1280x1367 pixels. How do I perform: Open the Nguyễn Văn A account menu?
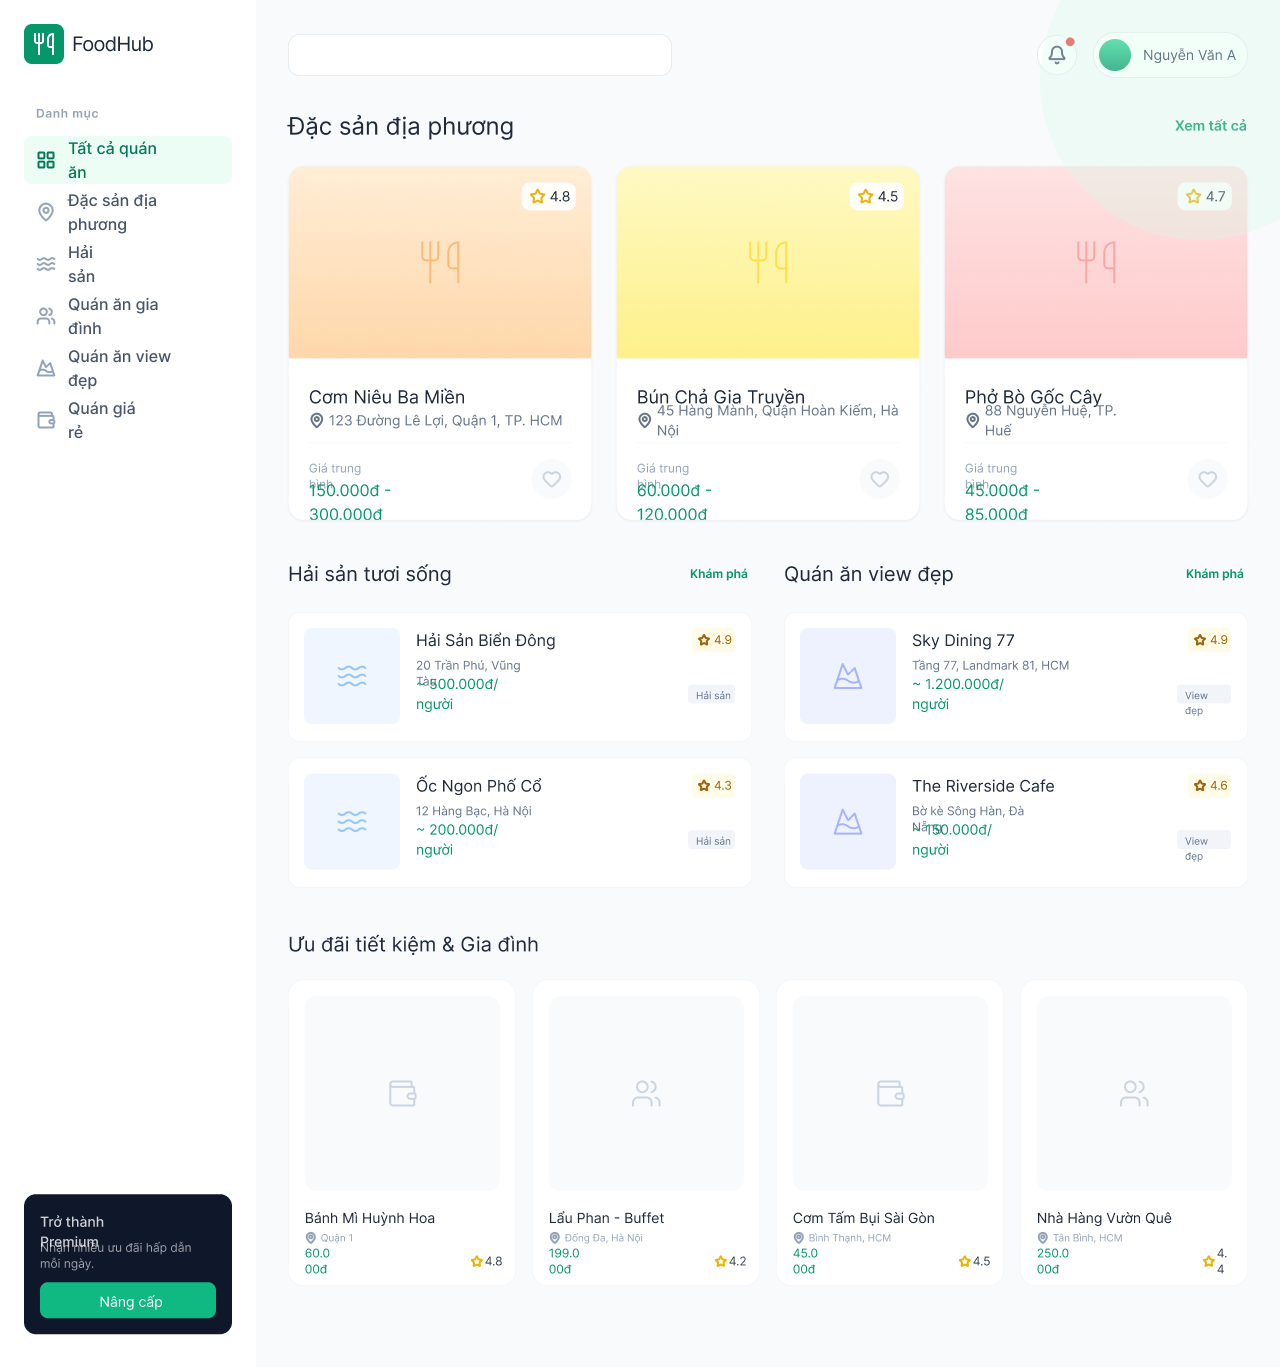pyautogui.click(x=1170, y=55)
